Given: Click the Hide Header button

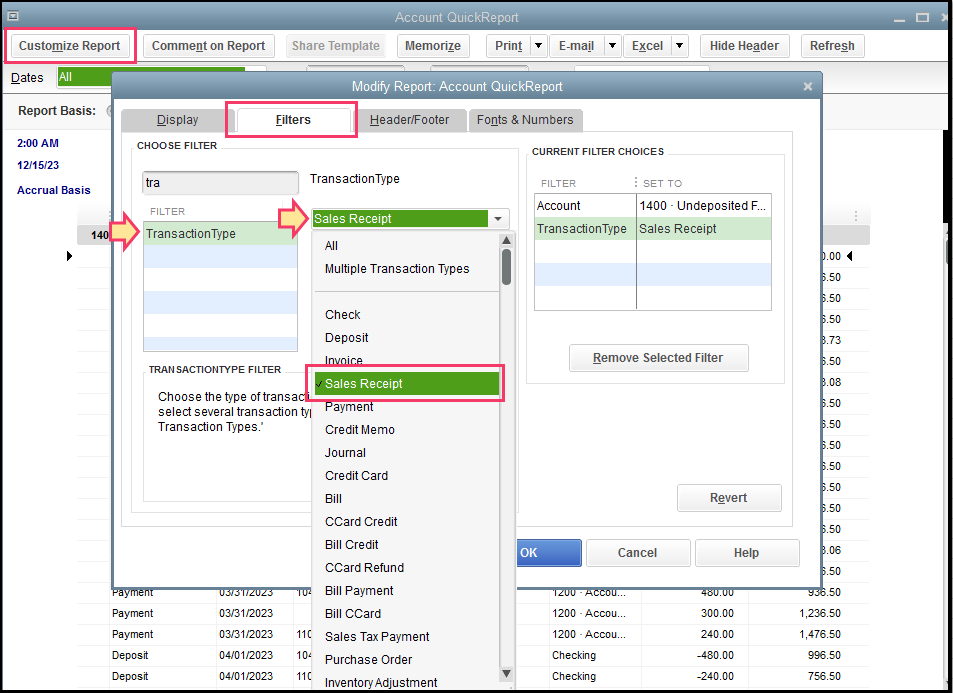Looking at the screenshot, I should (x=744, y=46).
